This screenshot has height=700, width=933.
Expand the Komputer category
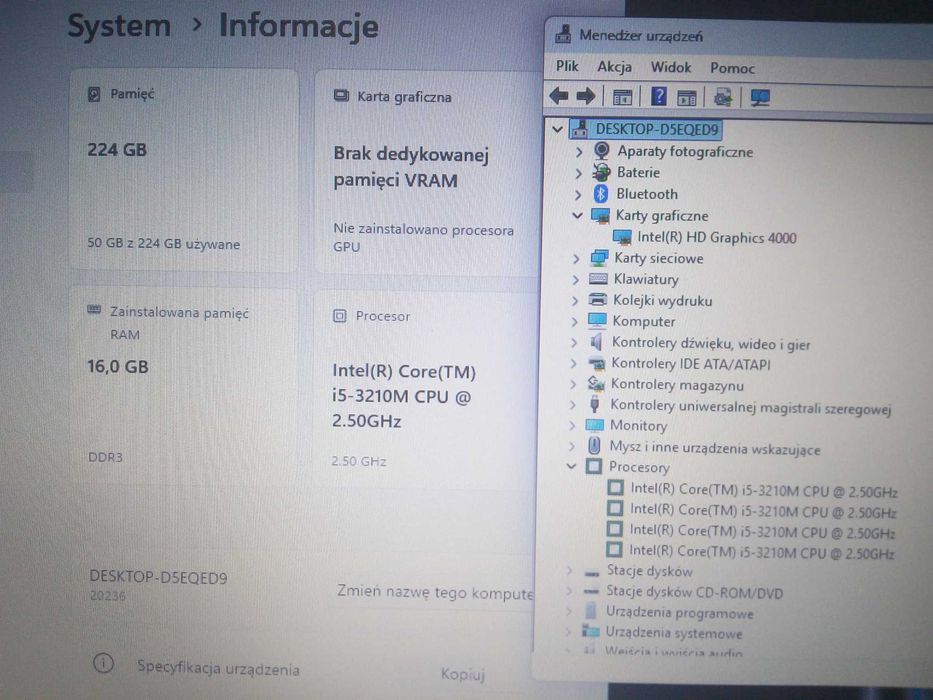574,321
